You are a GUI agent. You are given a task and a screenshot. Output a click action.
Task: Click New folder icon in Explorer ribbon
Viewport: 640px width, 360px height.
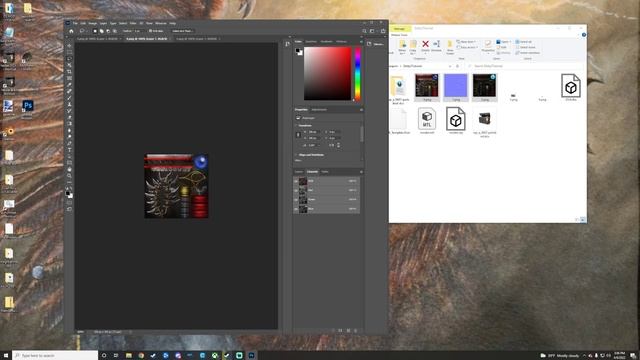[x=450, y=44]
